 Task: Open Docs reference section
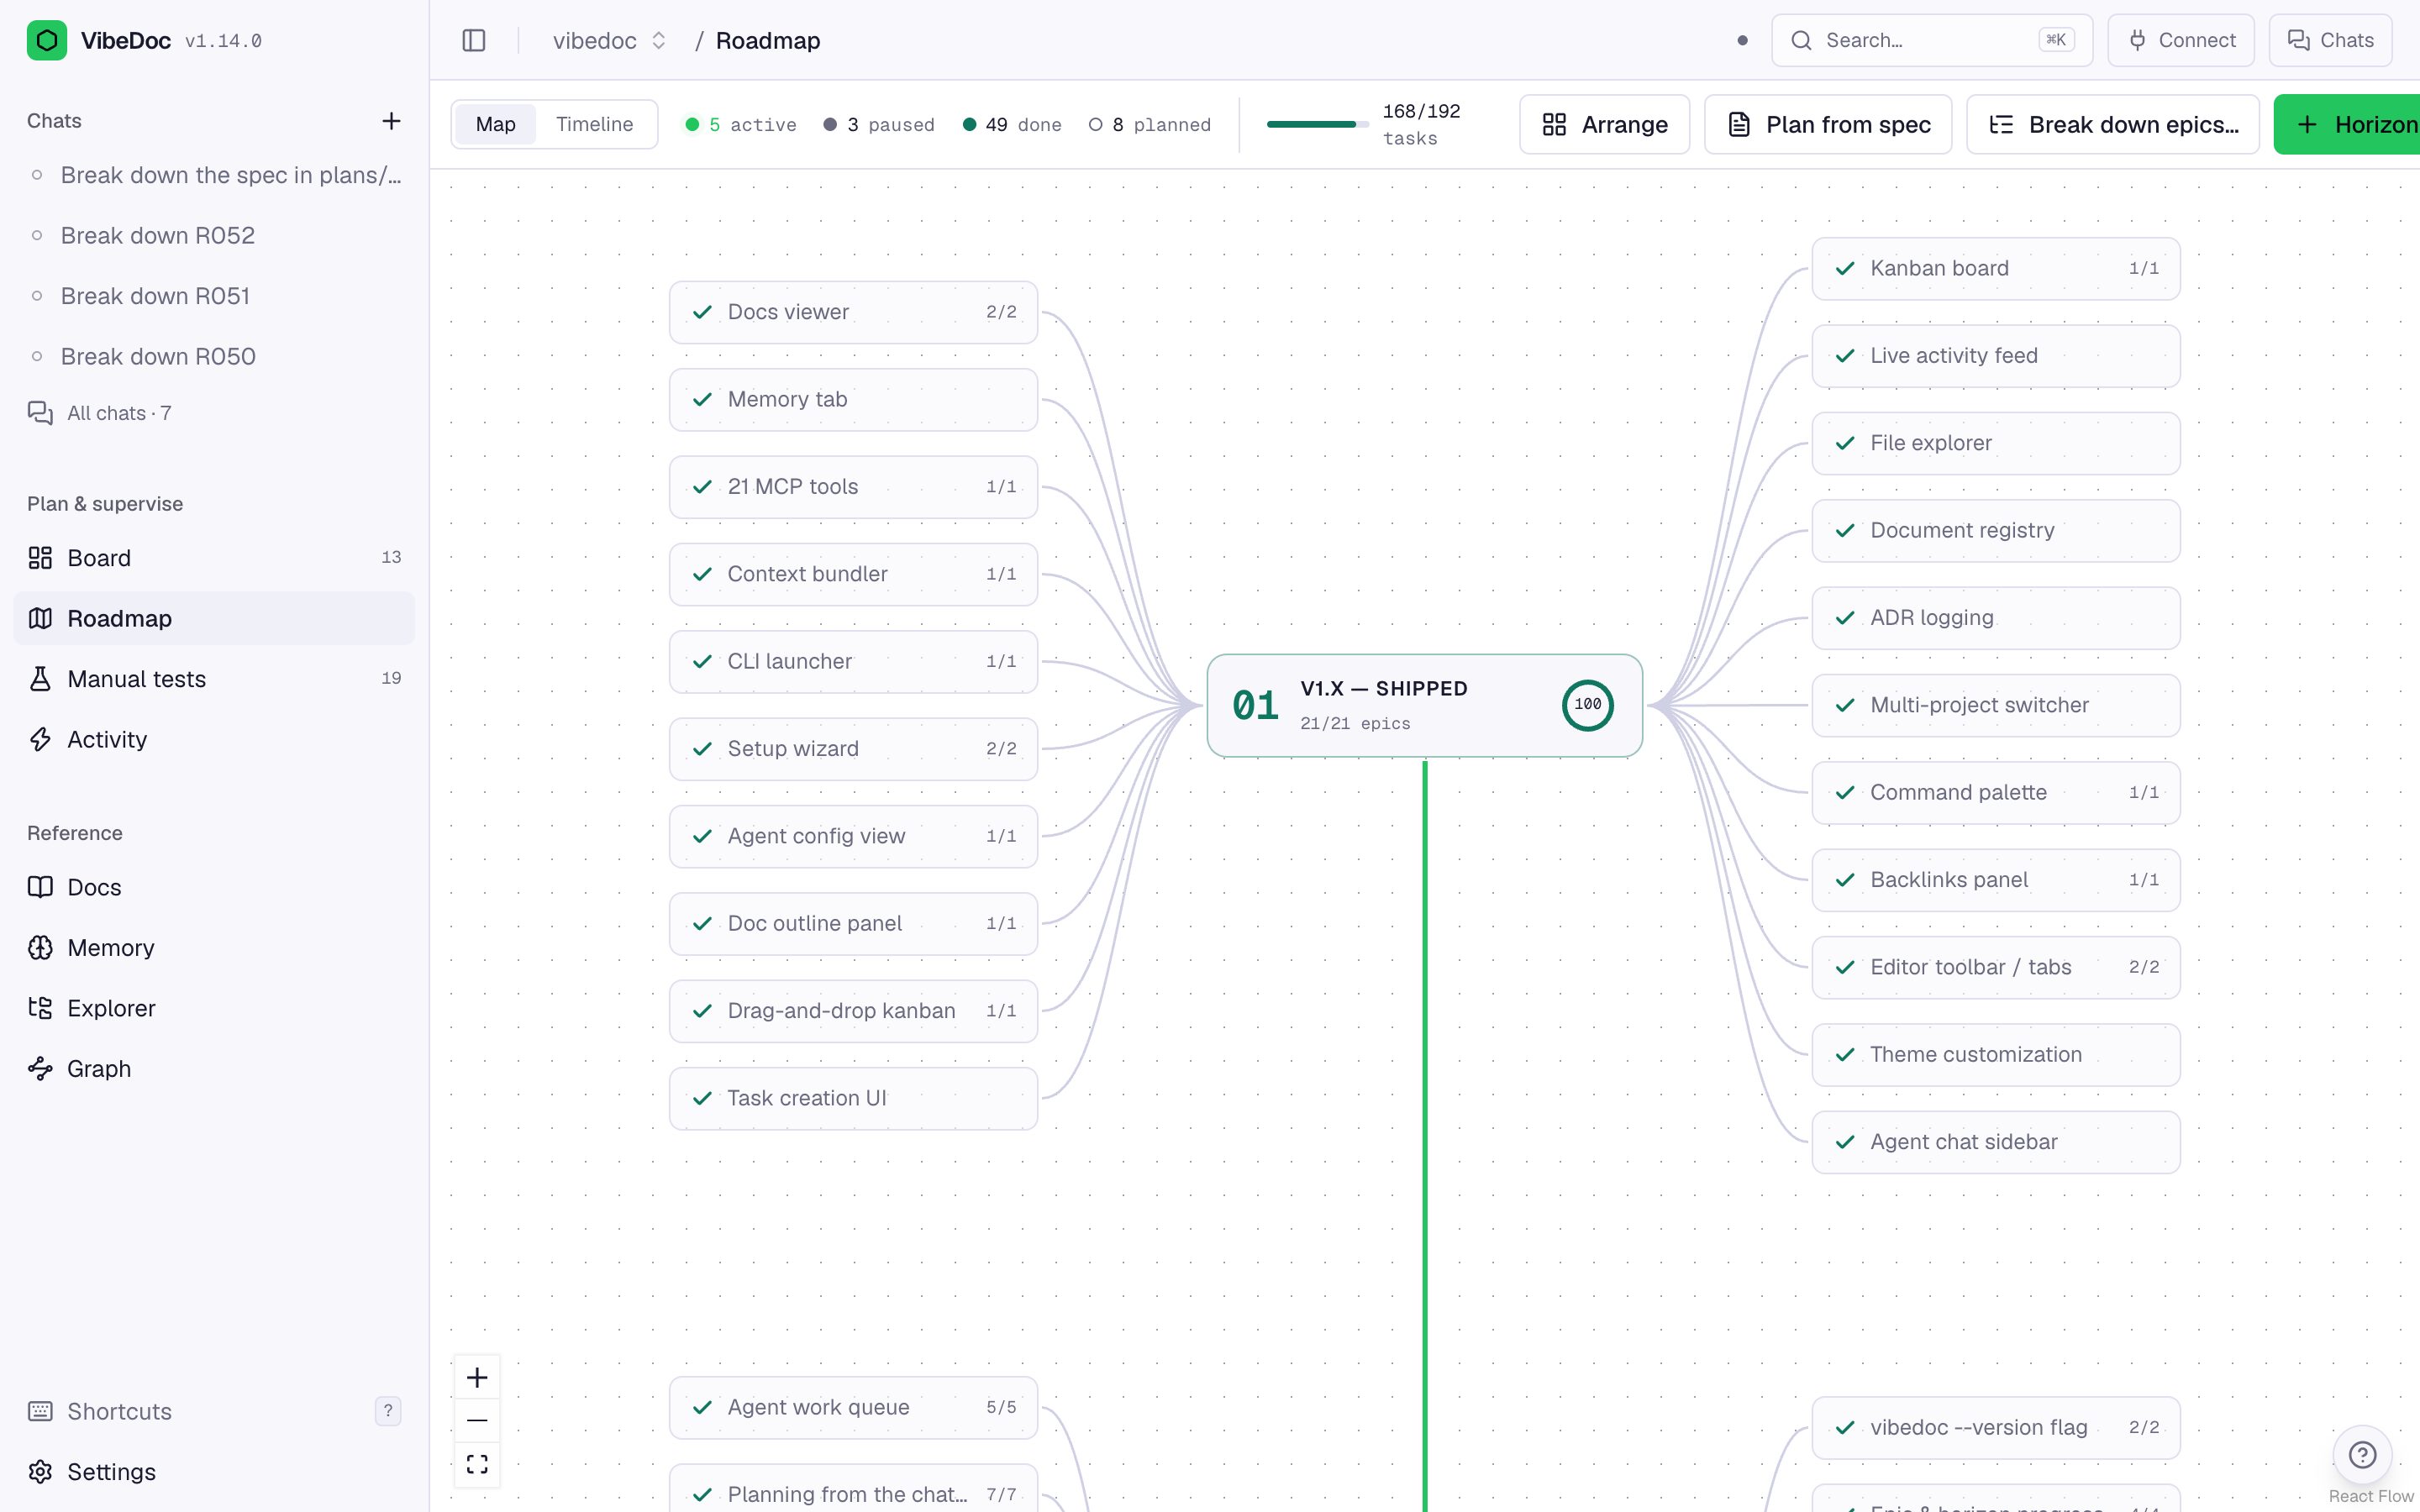coord(214,887)
